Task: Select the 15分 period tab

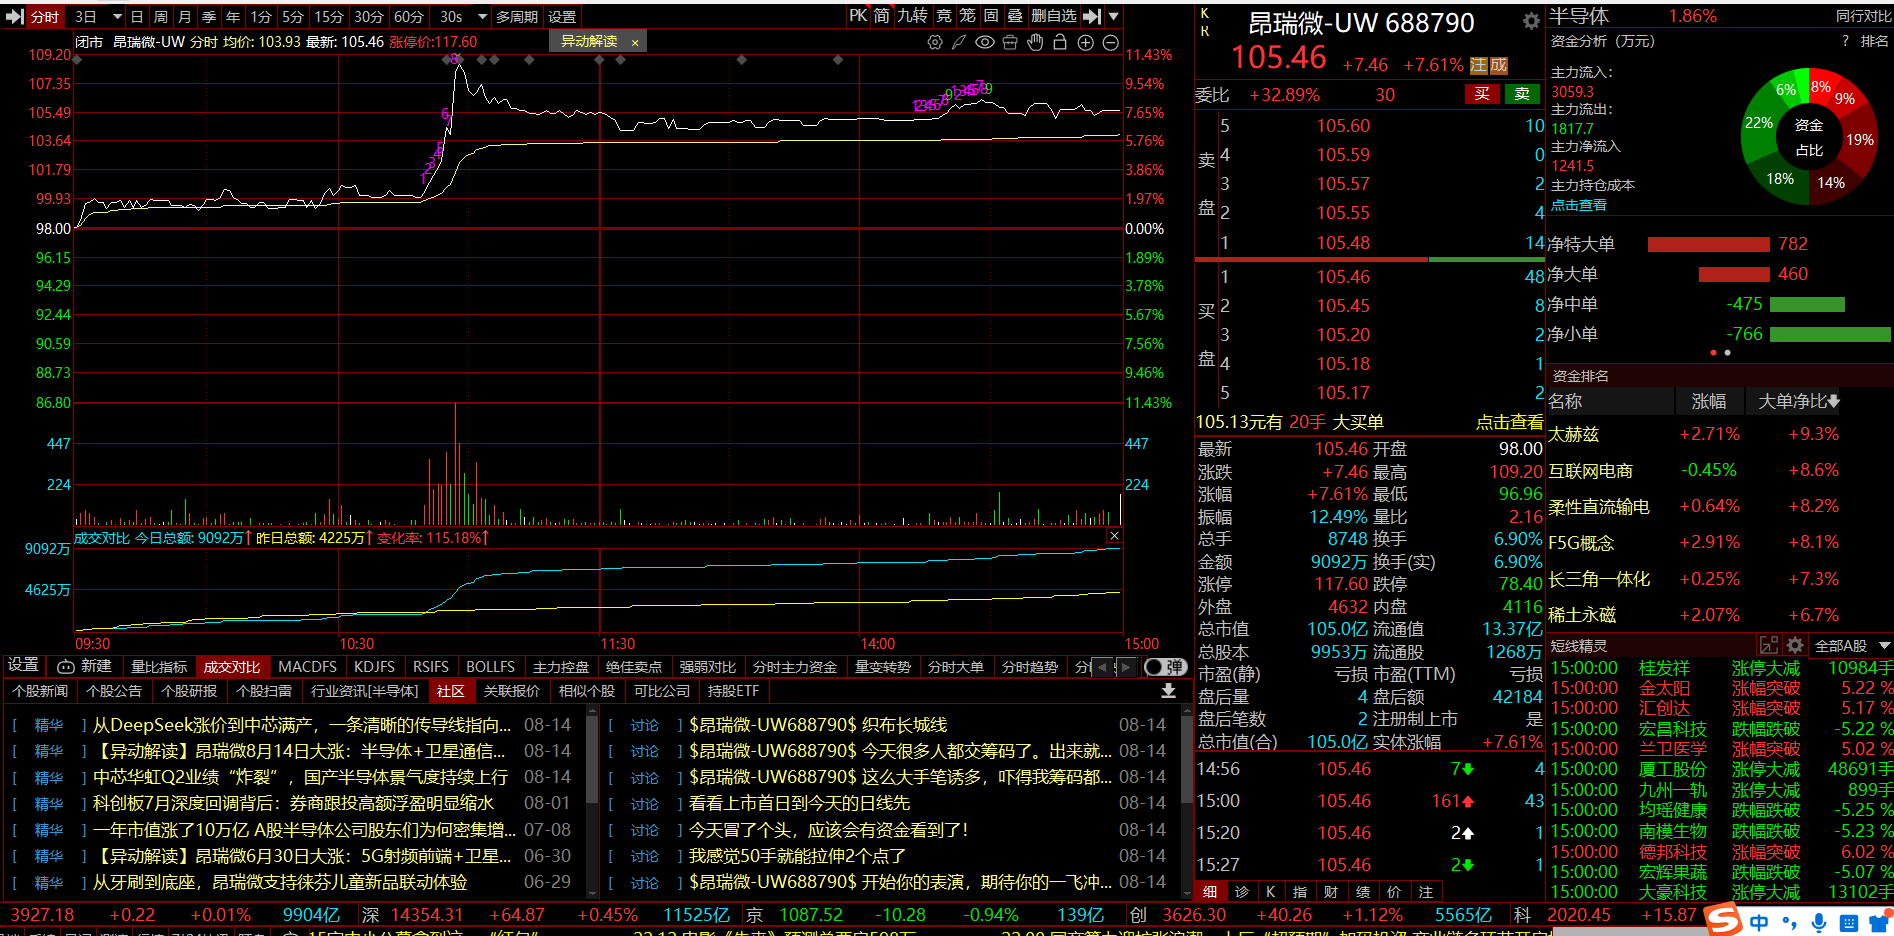Action: click(329, 17)
